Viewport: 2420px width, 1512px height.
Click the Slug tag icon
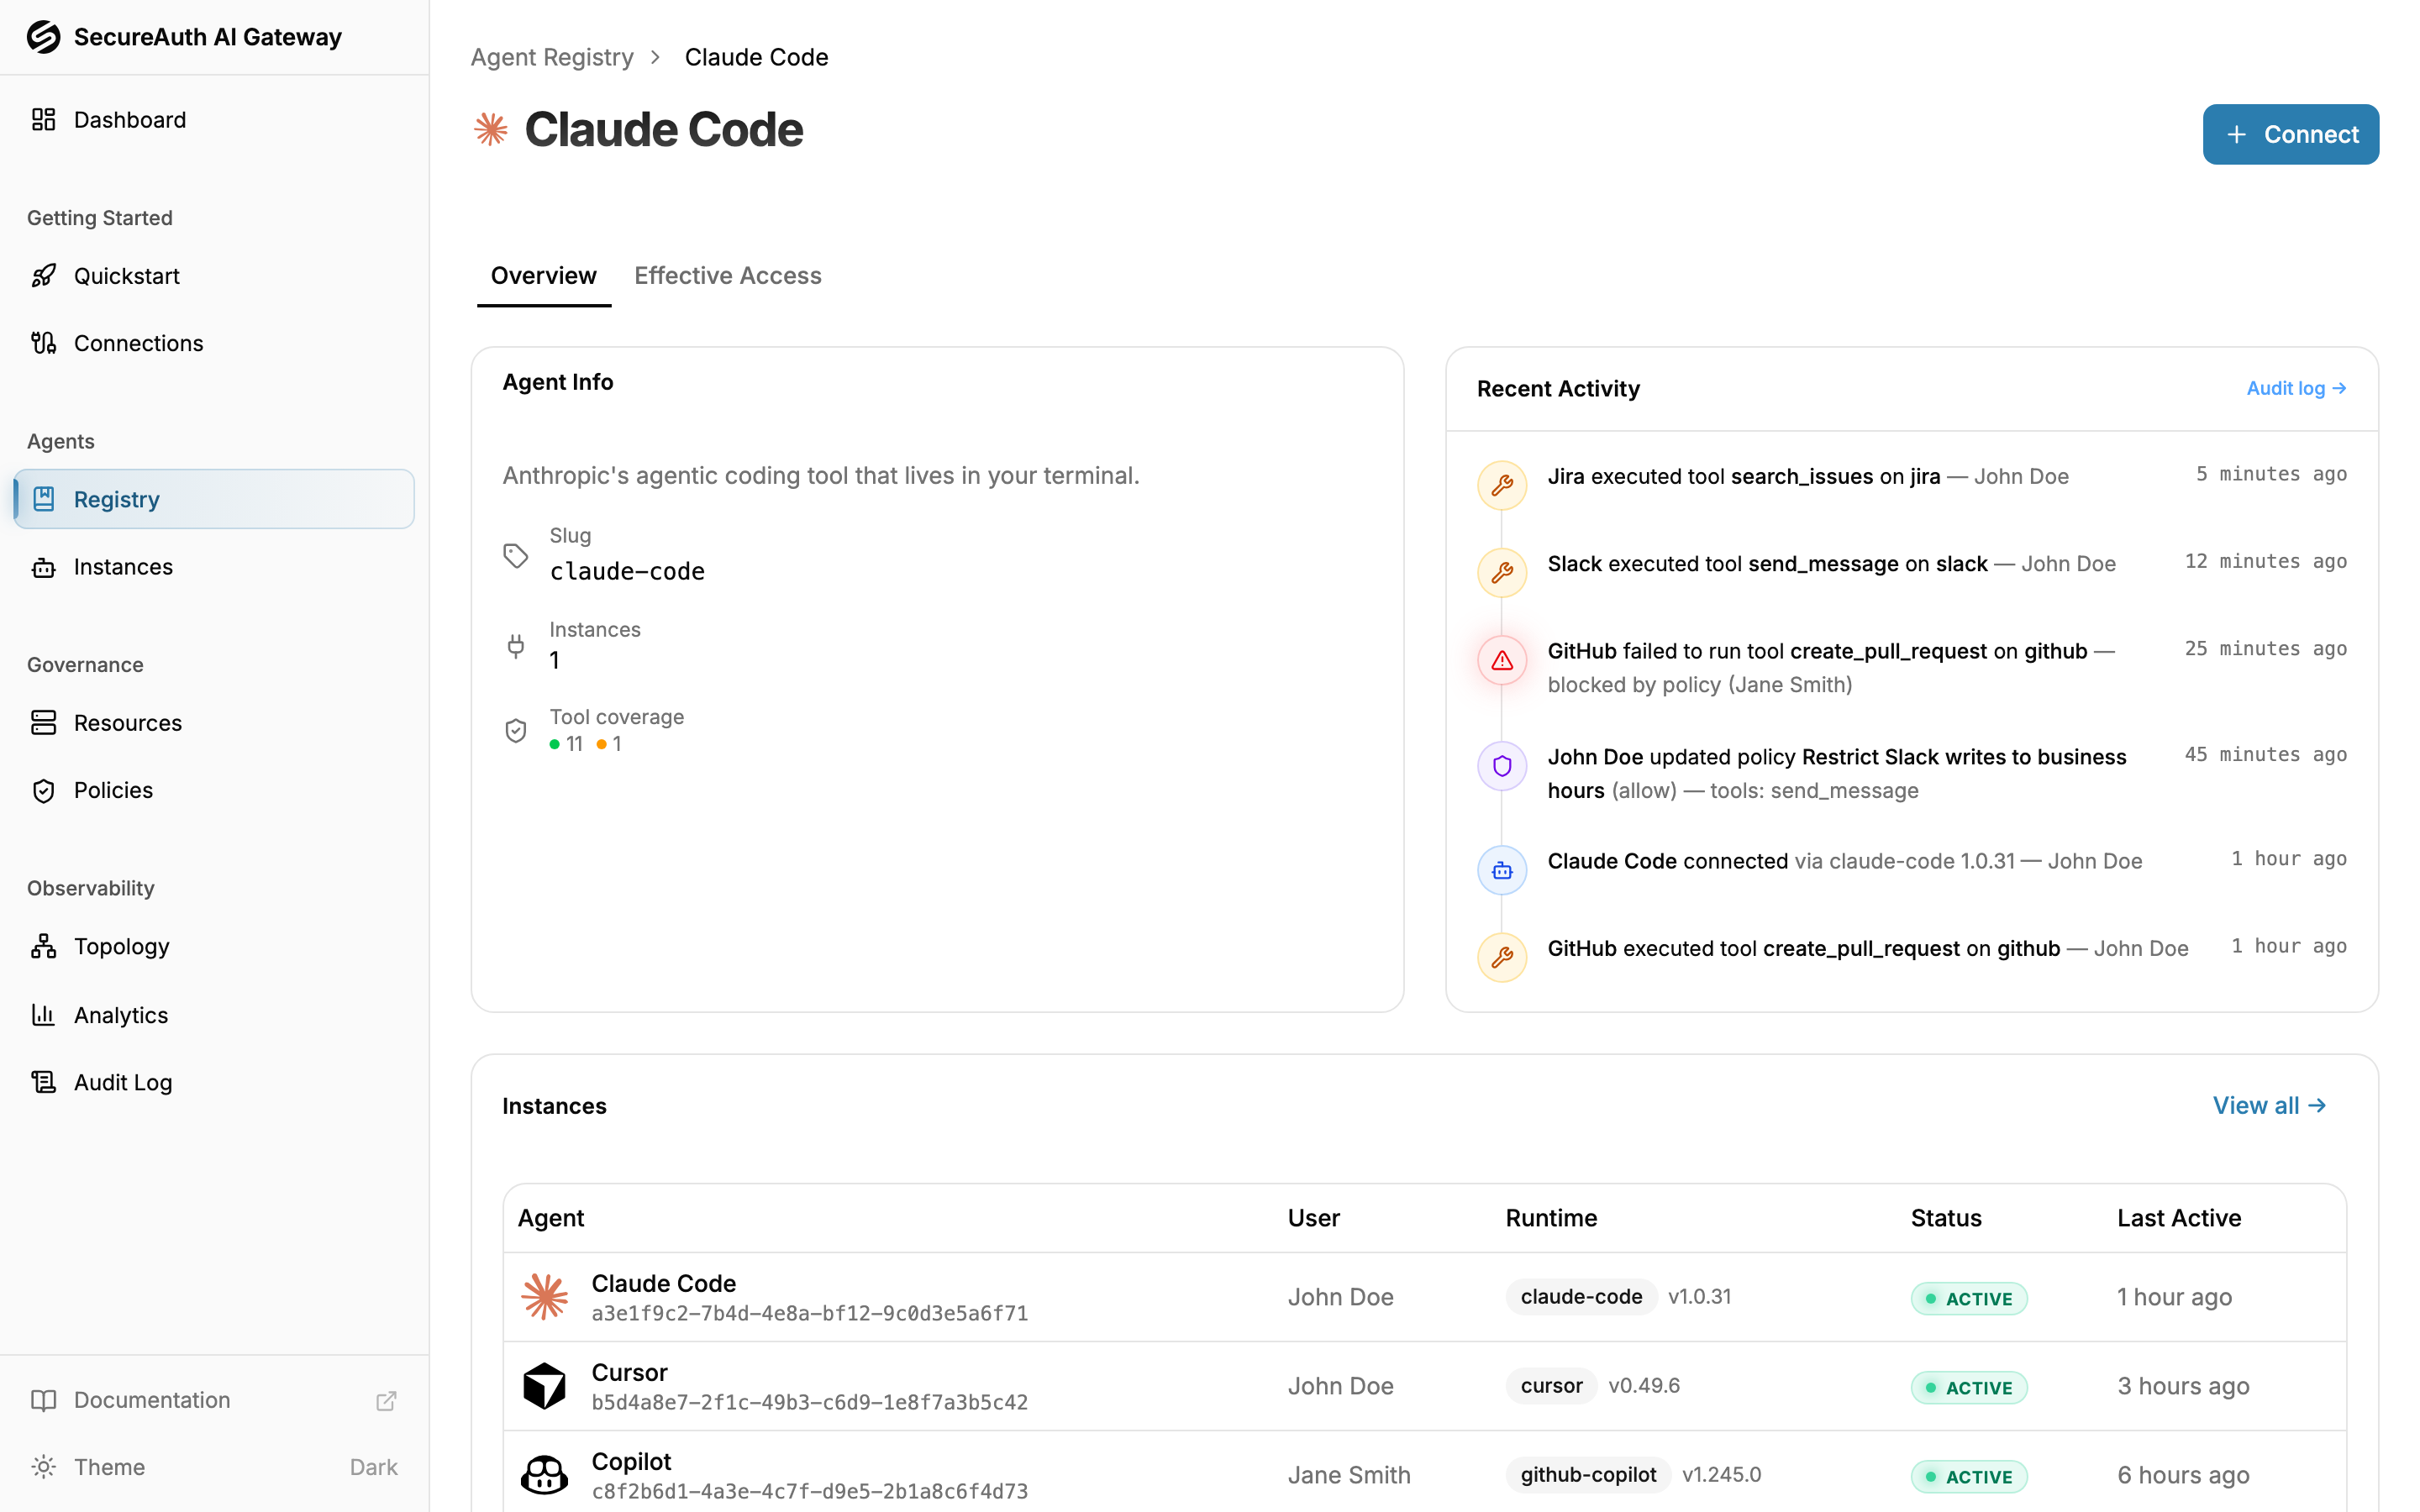[516, 555]
